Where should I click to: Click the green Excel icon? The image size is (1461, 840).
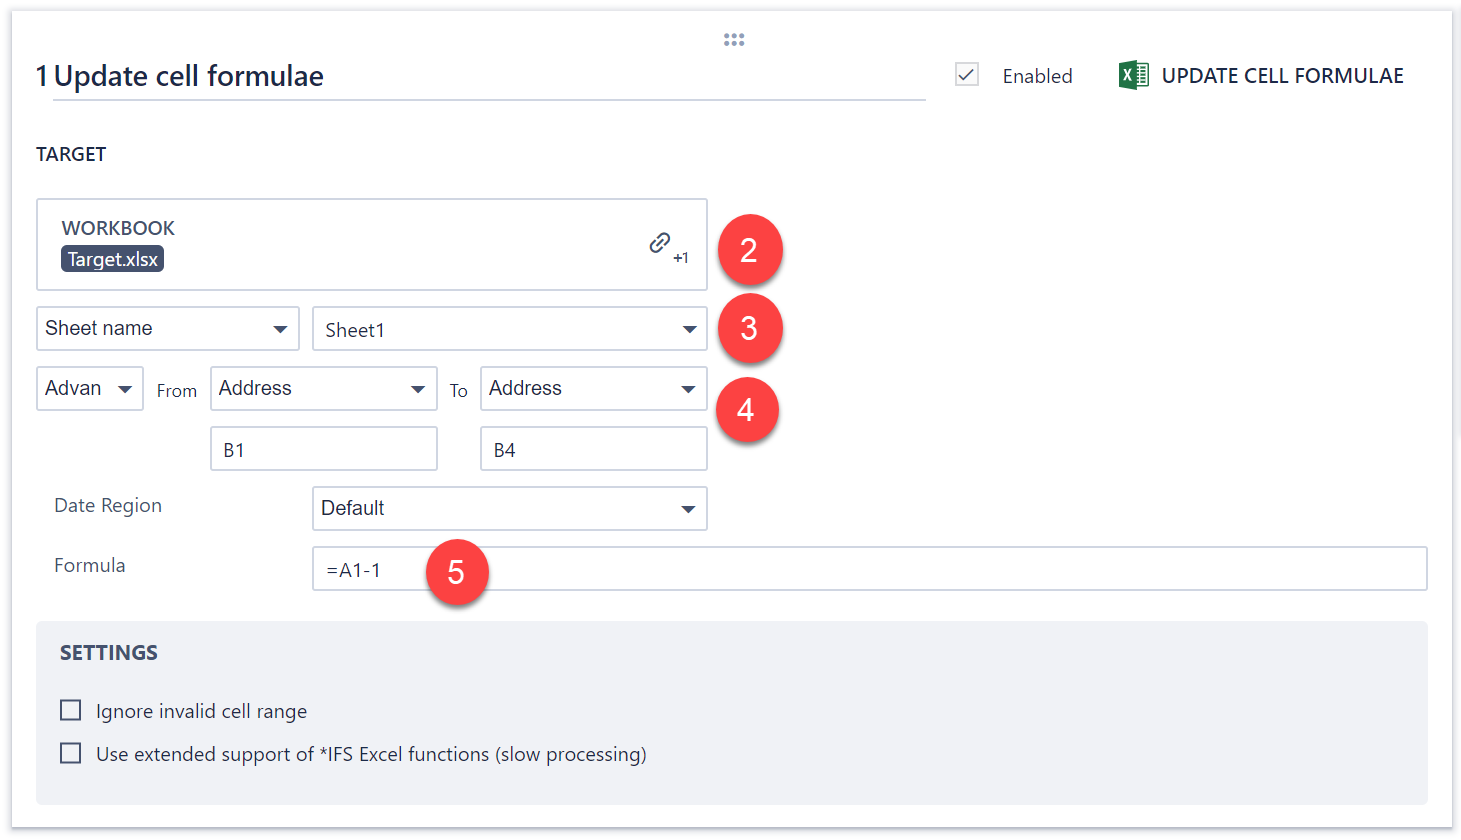[1133, 75]
